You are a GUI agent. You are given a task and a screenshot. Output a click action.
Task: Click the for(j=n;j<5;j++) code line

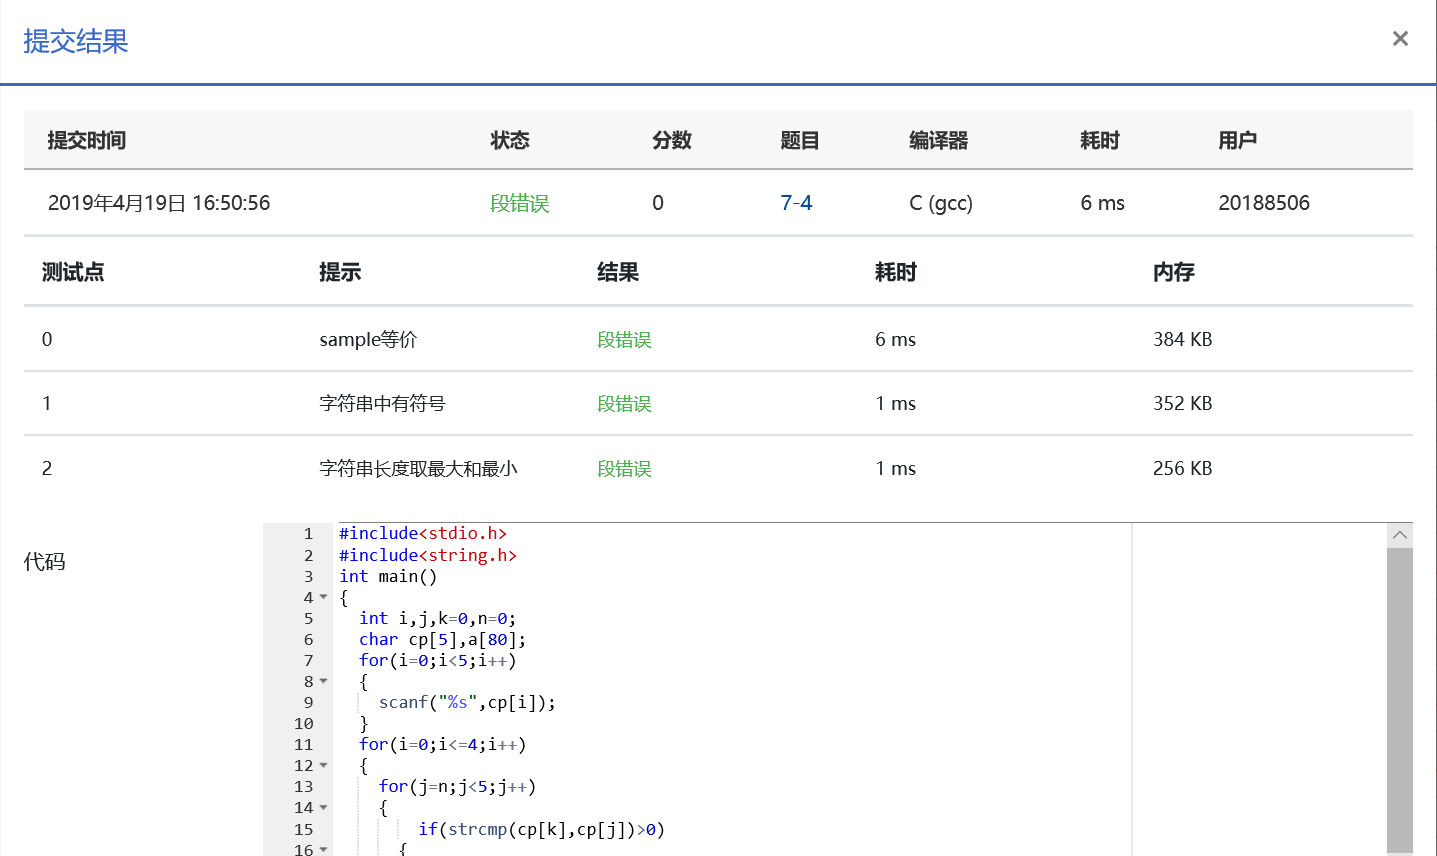(457, 787)
